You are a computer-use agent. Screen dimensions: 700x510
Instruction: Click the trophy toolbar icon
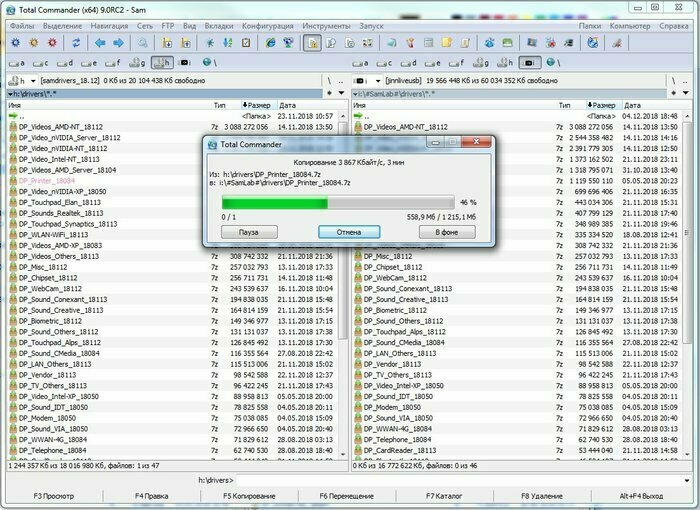click(410, 43)
